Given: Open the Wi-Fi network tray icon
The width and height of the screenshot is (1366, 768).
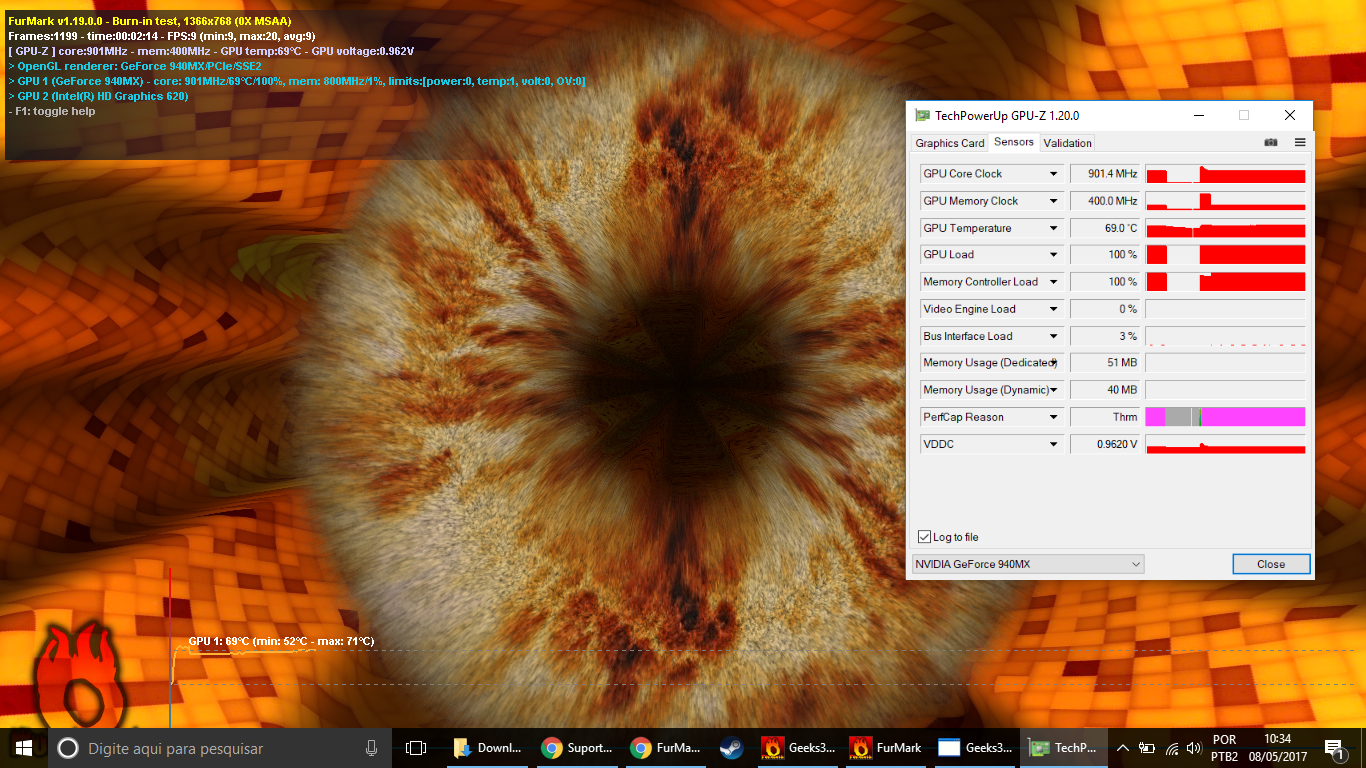Looking at the screenshot, I should pyautogui.click(x=1172, y=748).
